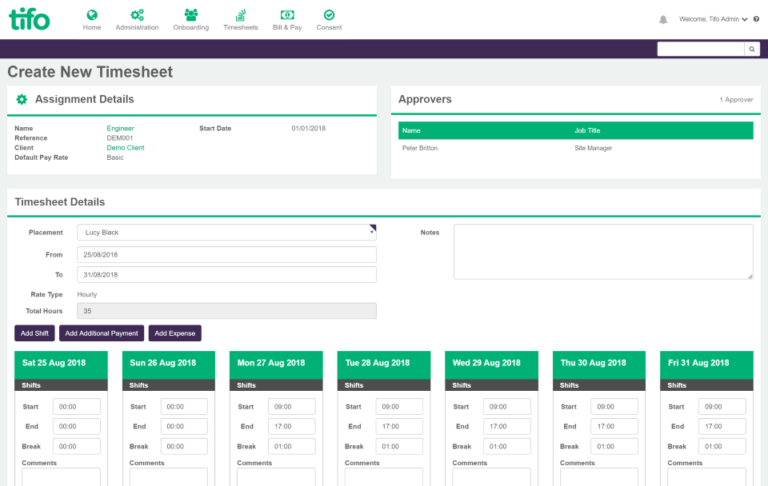The image size is (768, 486).
Task: Click the notifications bell icon
Action: coord(663,19)
